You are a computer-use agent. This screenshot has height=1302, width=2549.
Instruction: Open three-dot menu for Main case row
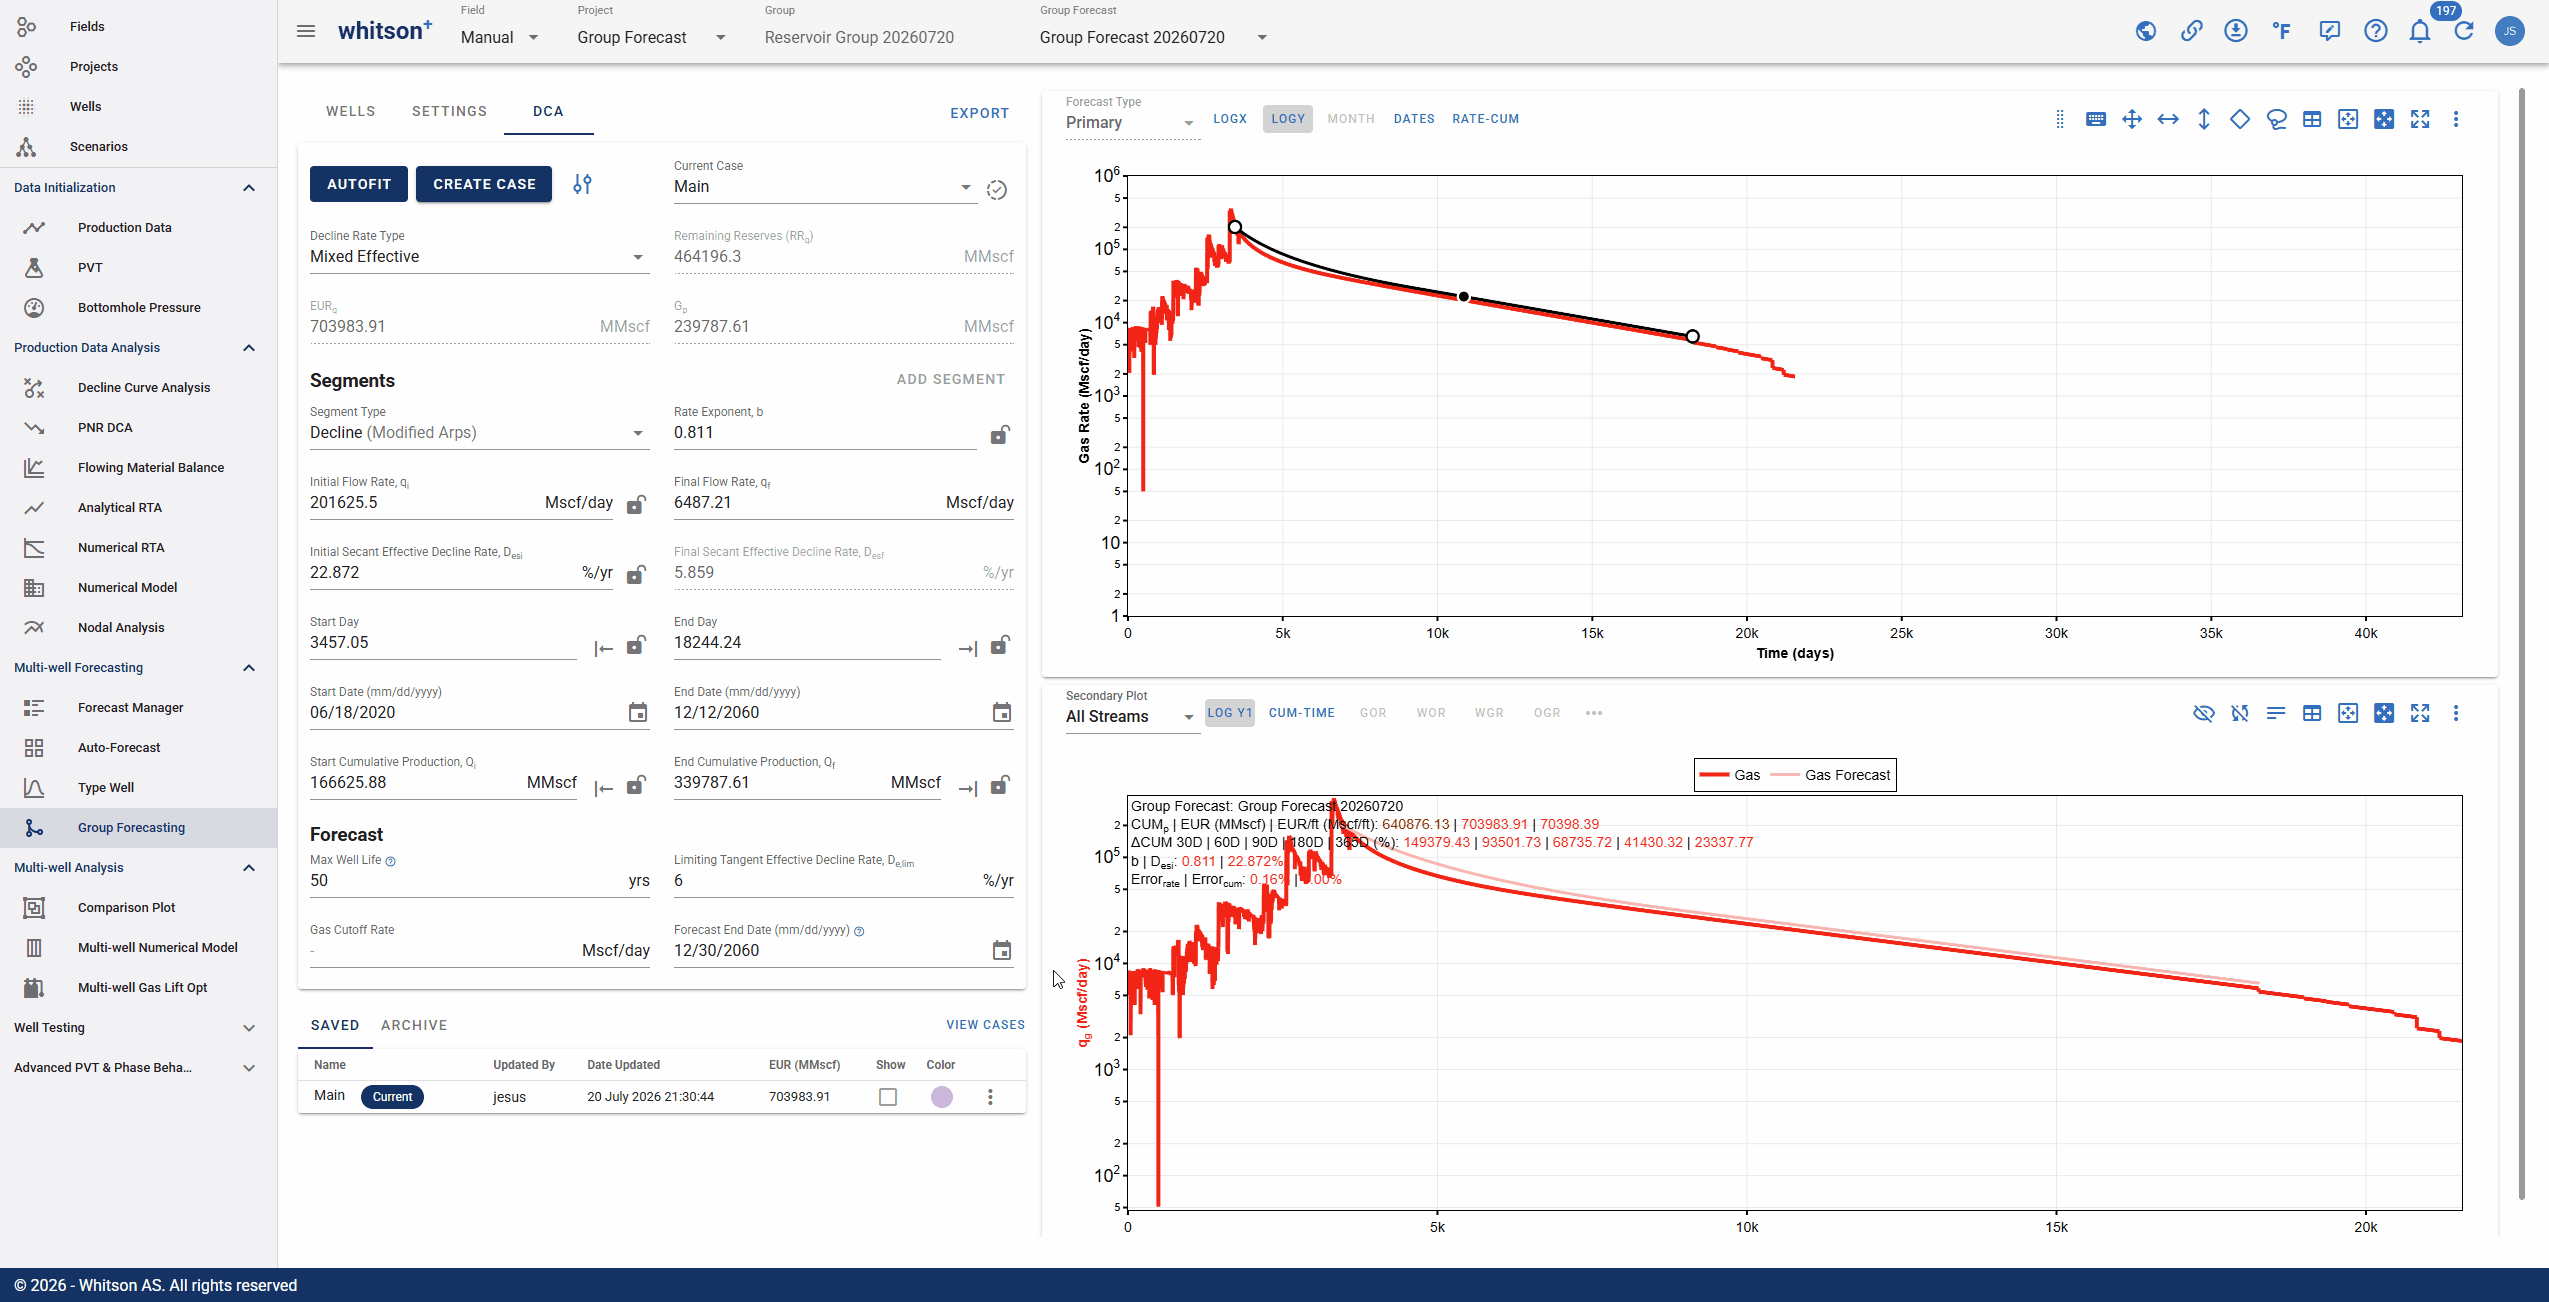(x=990, y=1097)
